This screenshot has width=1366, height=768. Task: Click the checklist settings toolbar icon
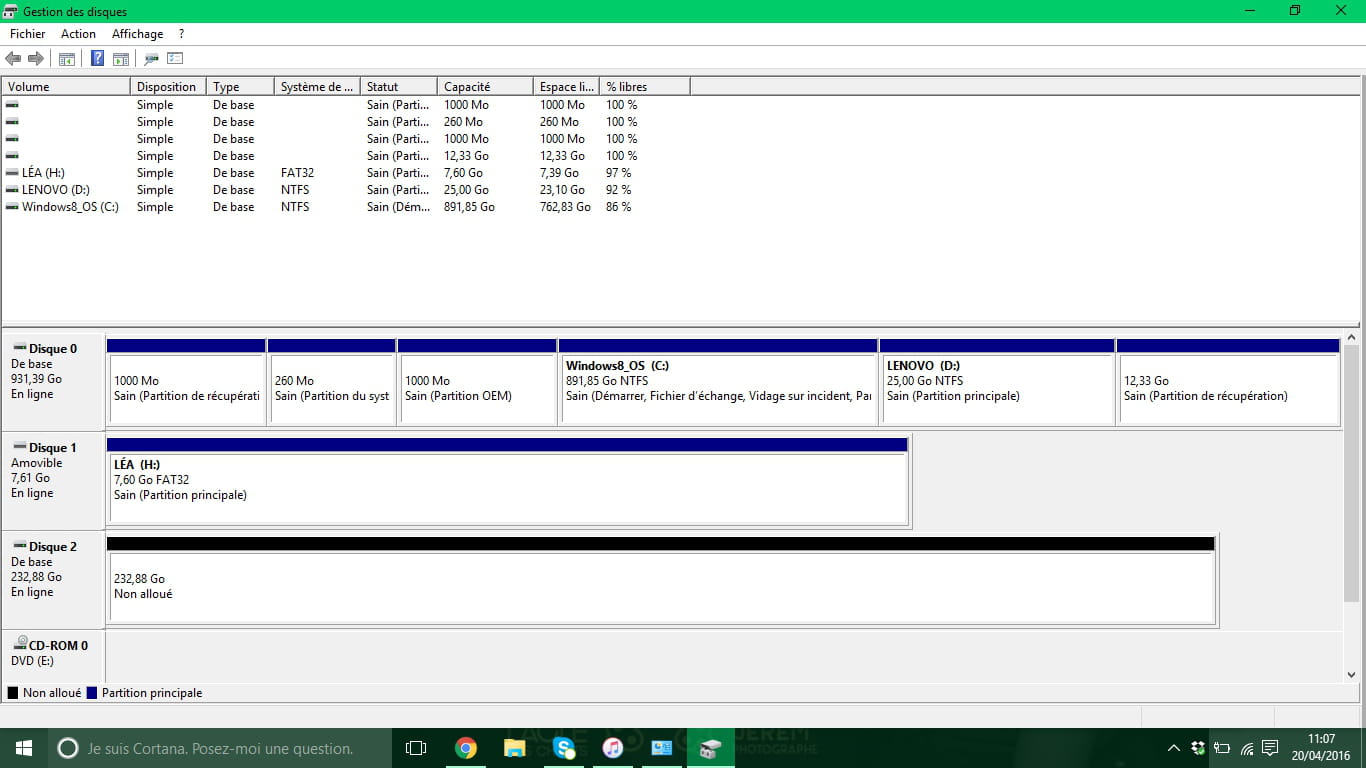coord(175,59)
